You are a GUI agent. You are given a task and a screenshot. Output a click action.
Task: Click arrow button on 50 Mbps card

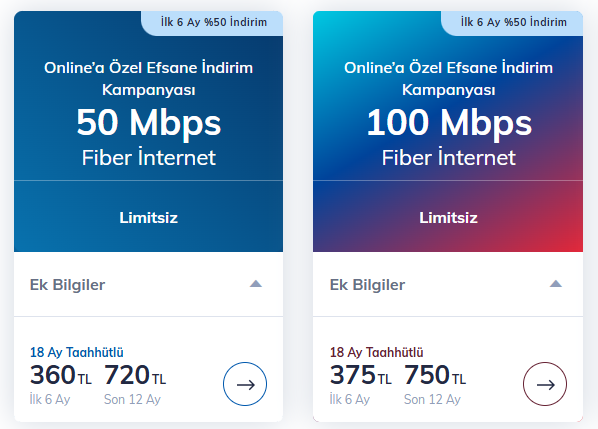pyautogui.click(x=245, y=384)
